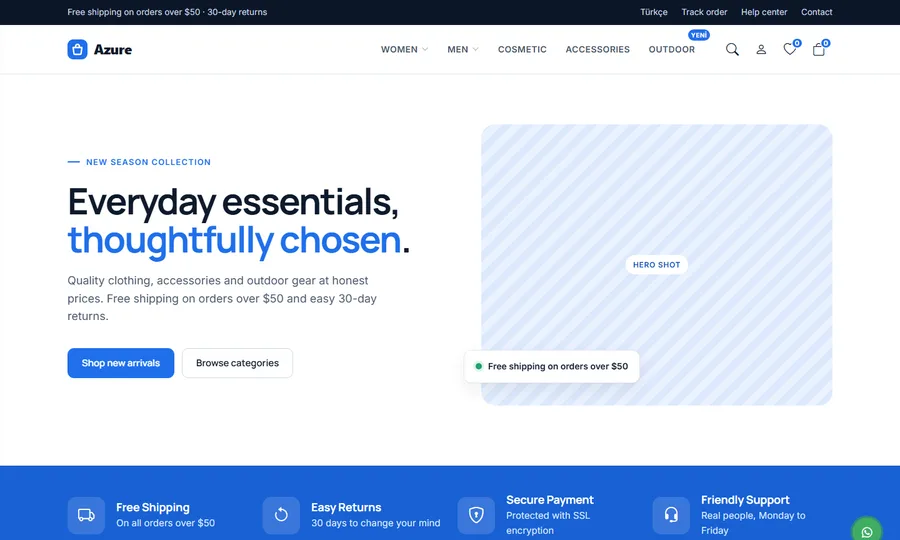Click '30 days to change your mind' text
The image size is (900, 540).
pyautogui.click(x=375, y=523)
